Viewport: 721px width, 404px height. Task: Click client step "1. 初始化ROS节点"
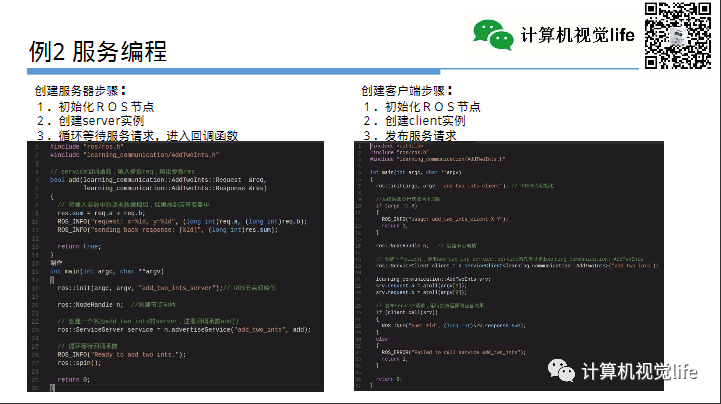(422, 107)
